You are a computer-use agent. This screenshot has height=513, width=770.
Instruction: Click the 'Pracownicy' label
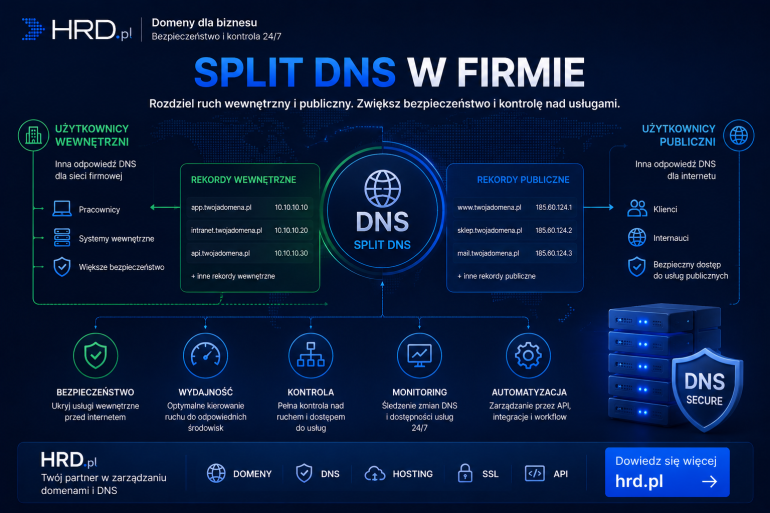click(x=99, y=210)
